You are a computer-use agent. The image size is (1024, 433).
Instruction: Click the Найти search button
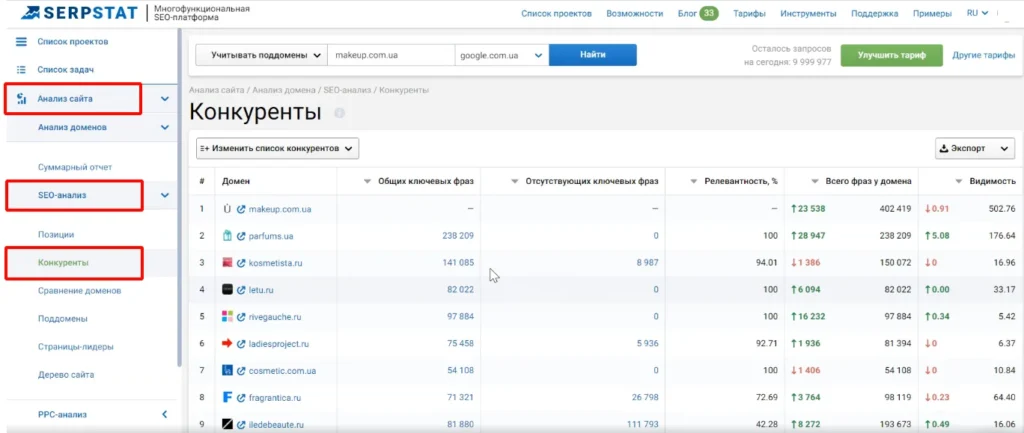[x=593, y=56]
